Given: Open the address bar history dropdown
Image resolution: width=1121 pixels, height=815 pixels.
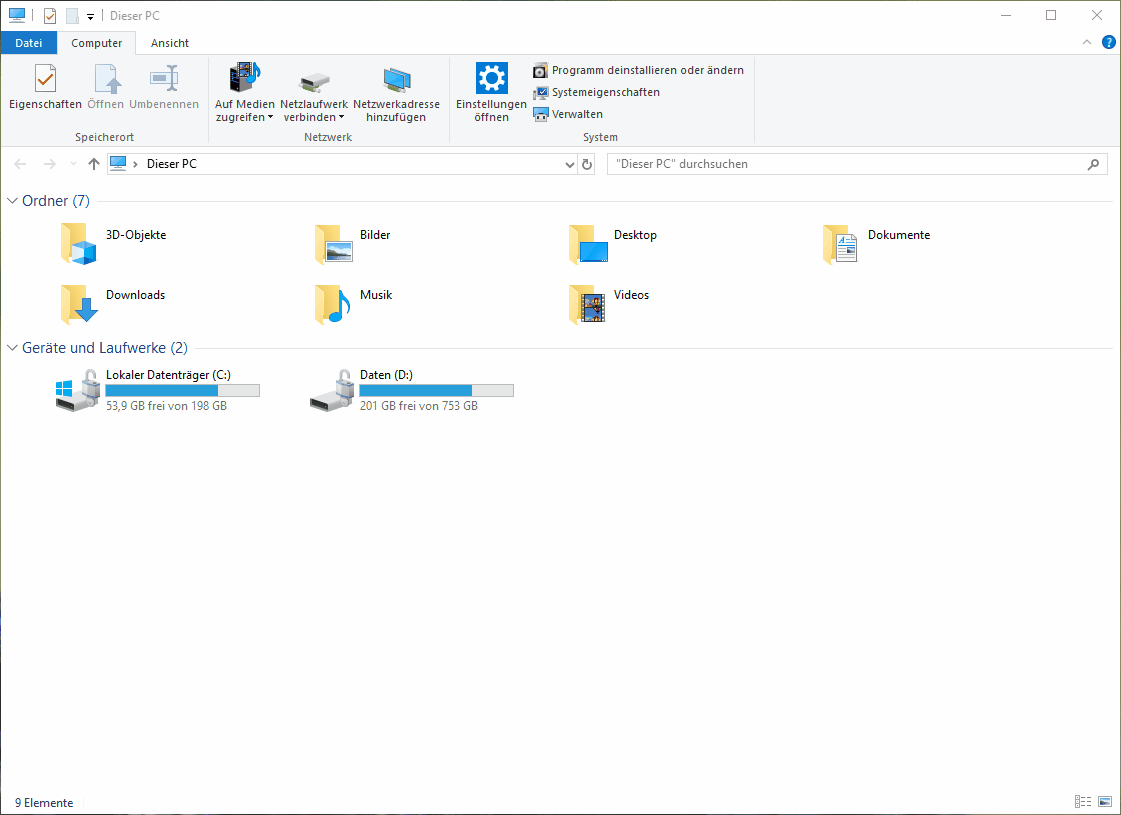Looking at the screenshot, I should [x=570, y=164].
